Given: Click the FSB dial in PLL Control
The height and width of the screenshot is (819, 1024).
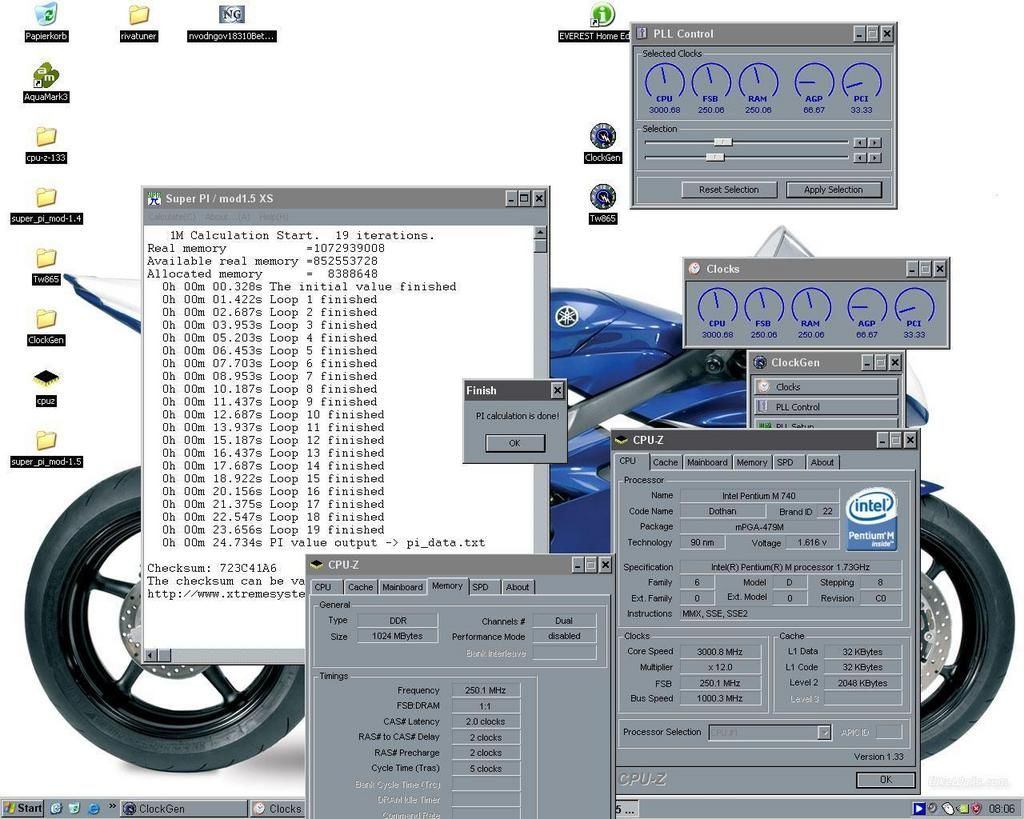Looking at the screenshot, I should pos(711,84).
